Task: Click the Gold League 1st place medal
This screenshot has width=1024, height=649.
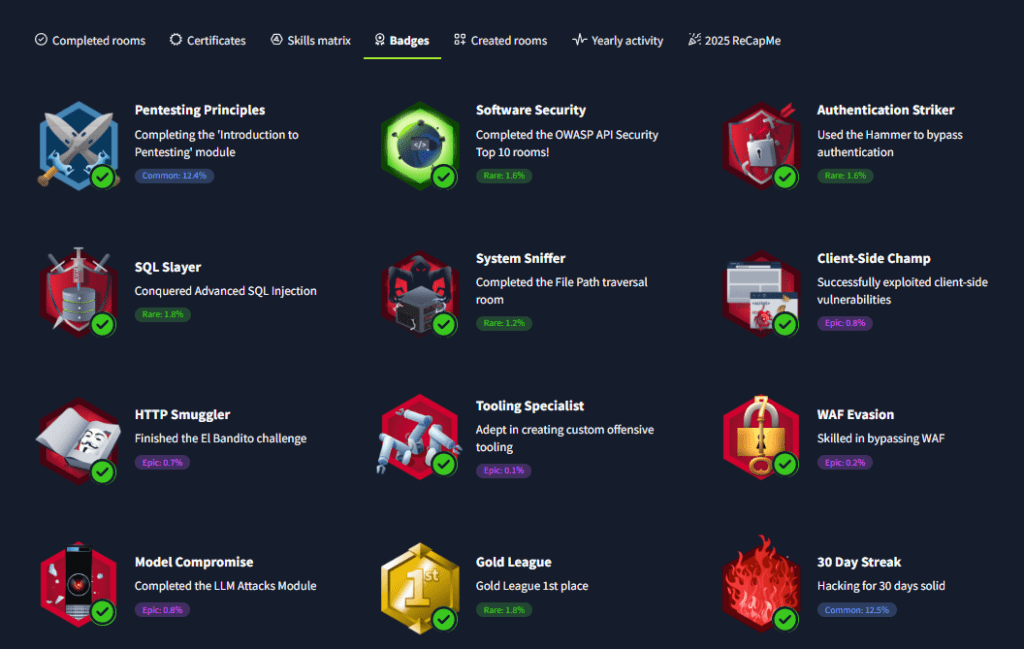Action: pyautogui.click(x=419, y=588)
